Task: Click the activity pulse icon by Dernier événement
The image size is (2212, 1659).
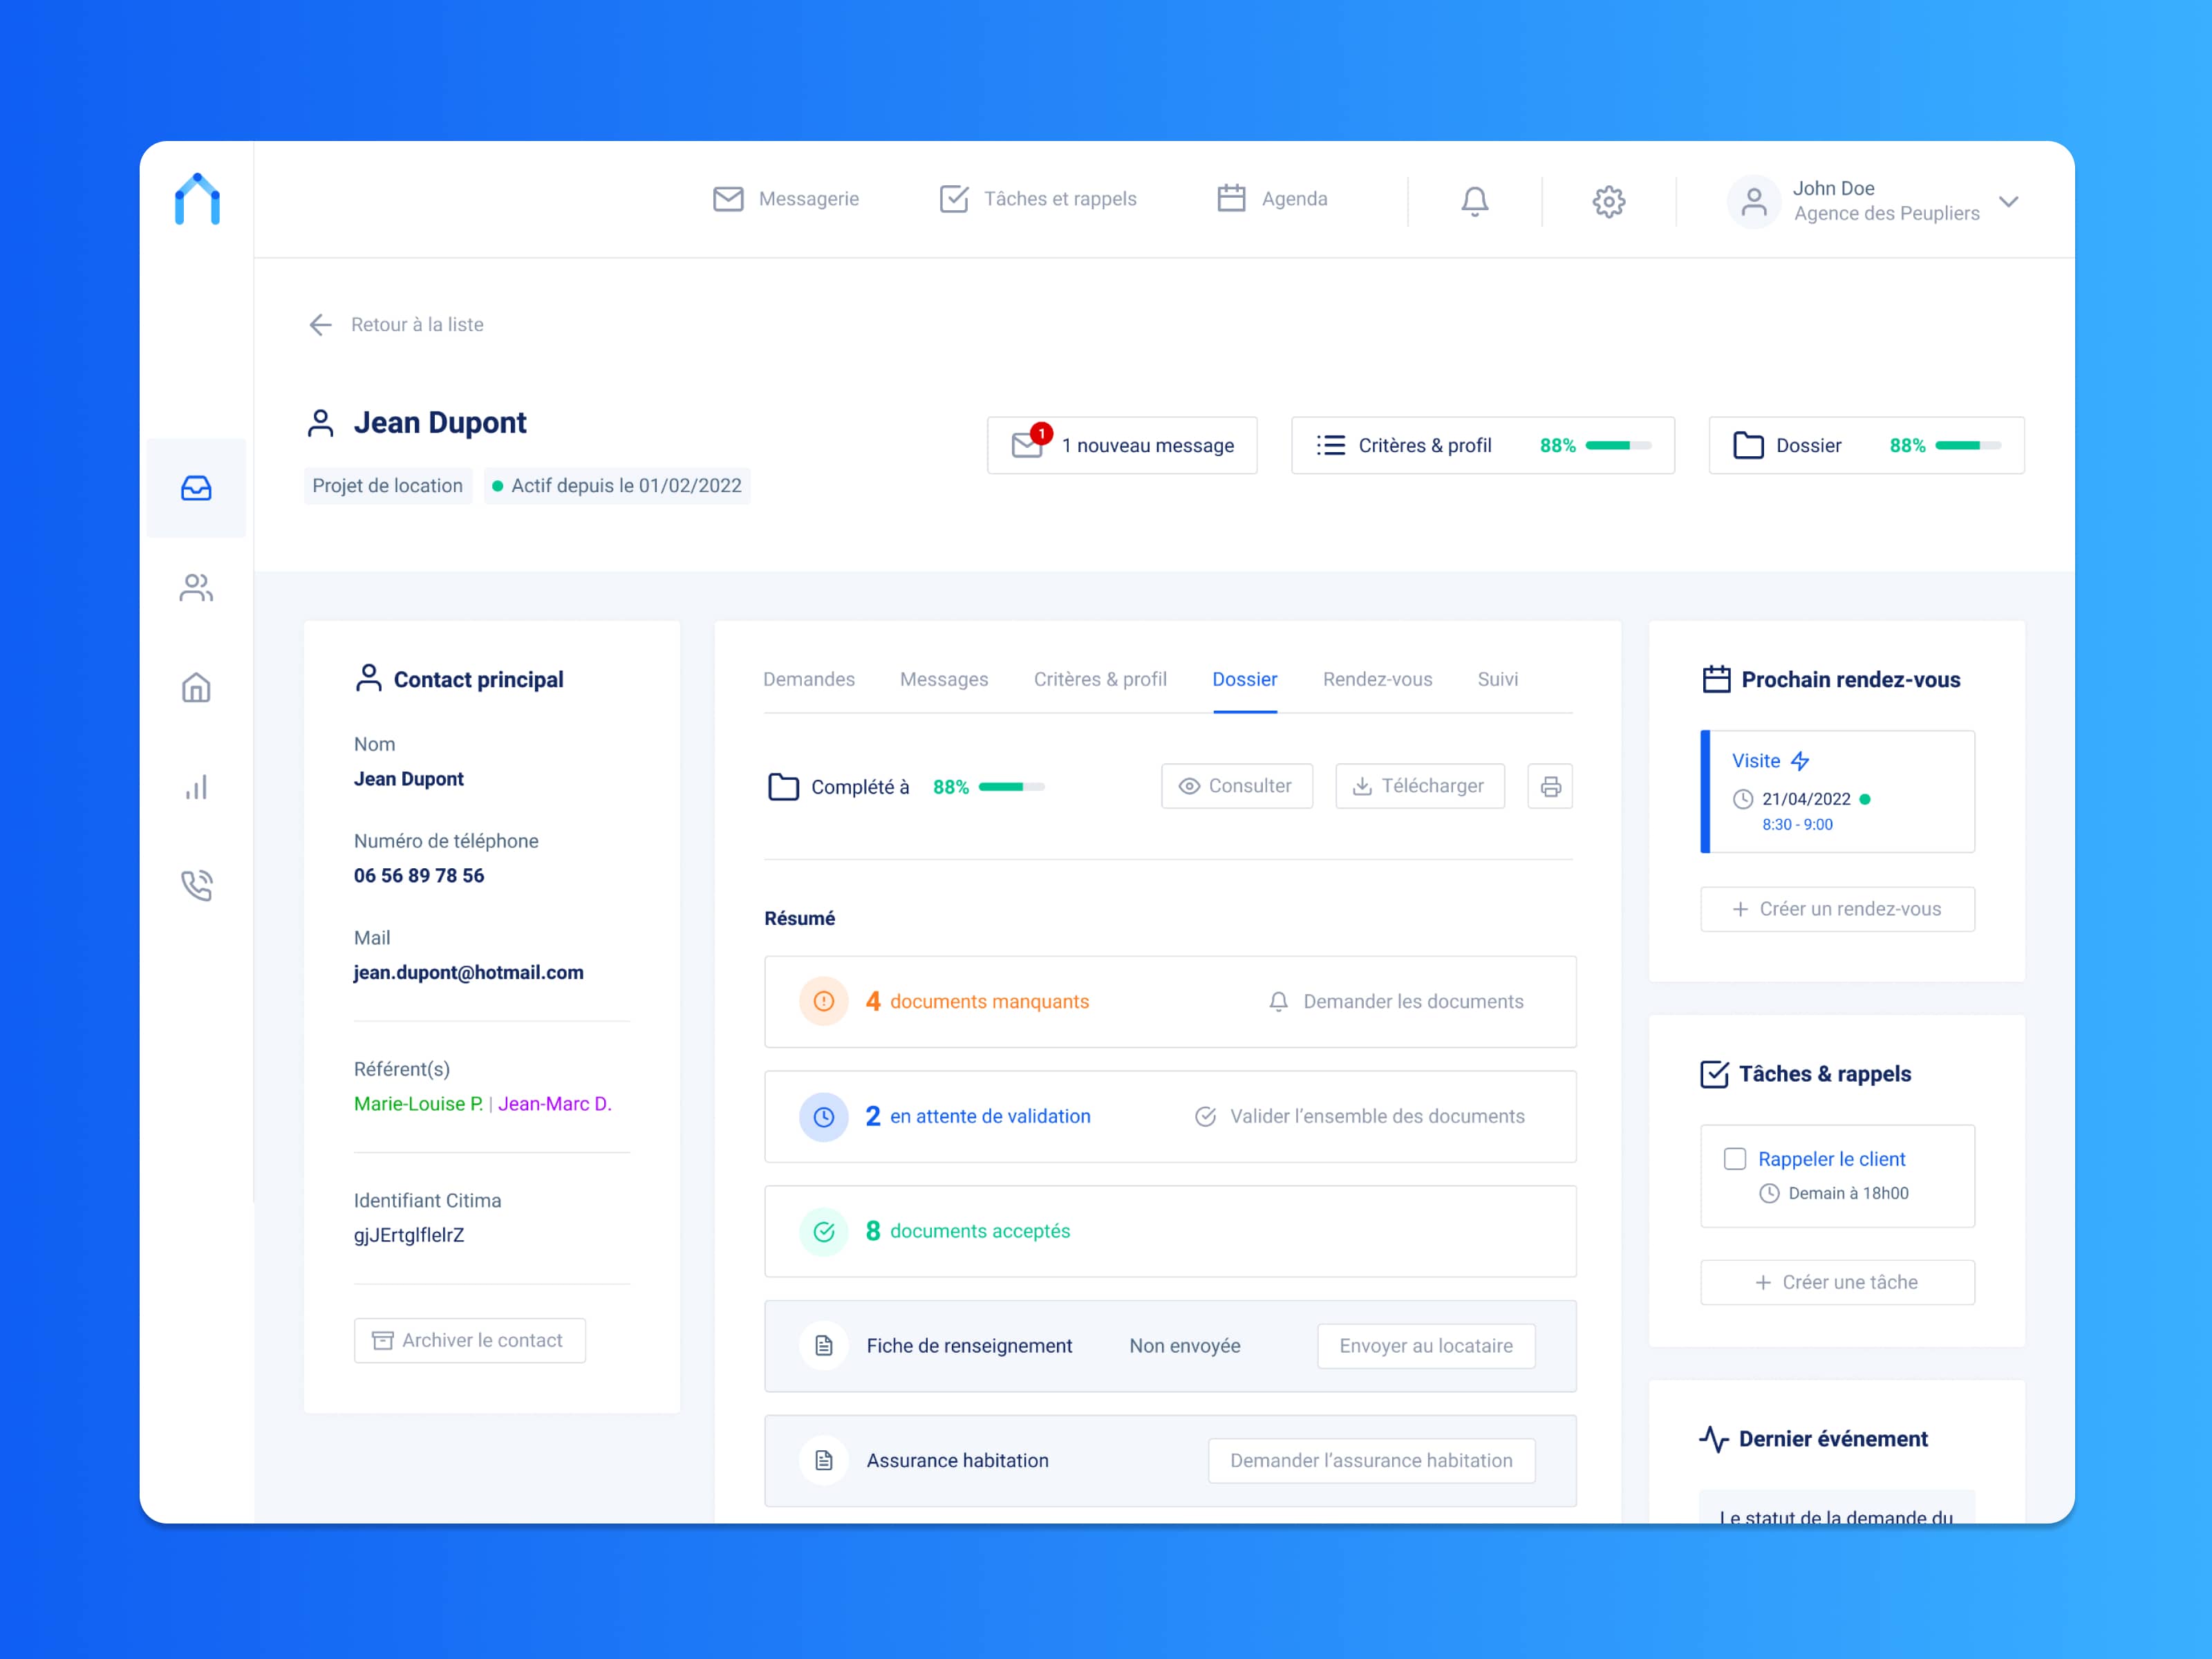Action: (x=1714, y=1439)
